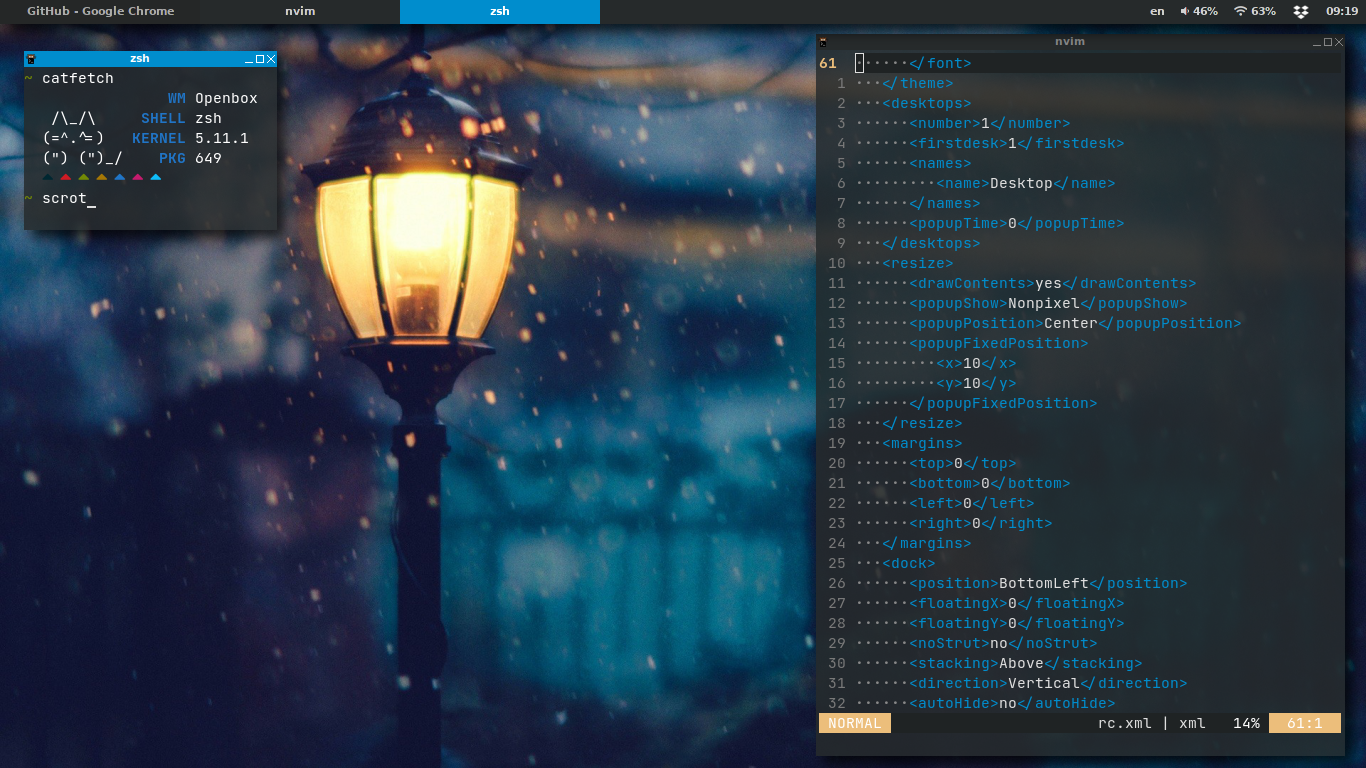Screen dimensions: 1366x768
Task: Click the NORMAL mode indicator in statusline
Action: (x=854, y=723)
